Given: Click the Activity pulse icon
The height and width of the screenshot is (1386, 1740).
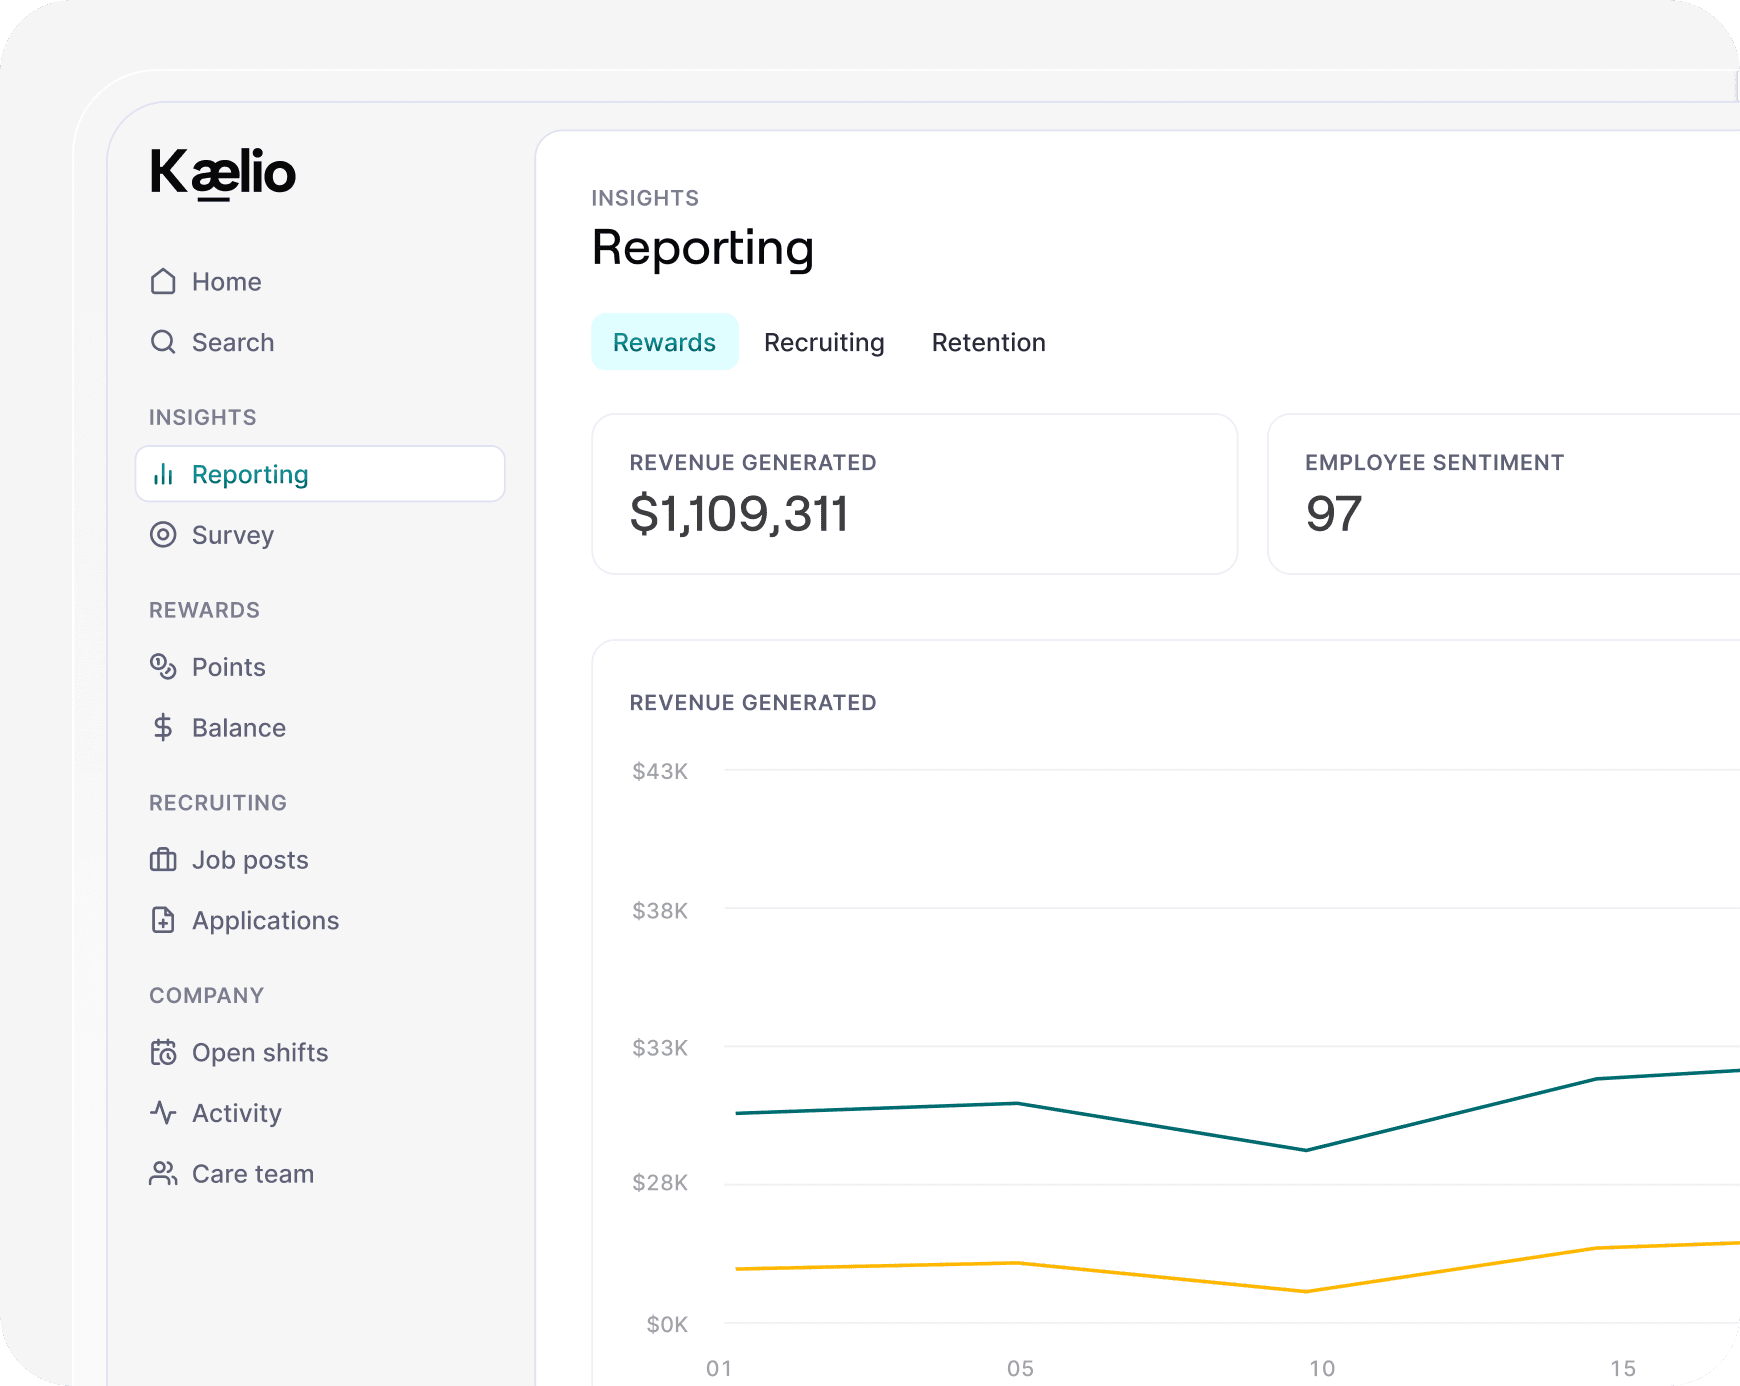Looking at the screenshot, I should tap(163, 1113).
